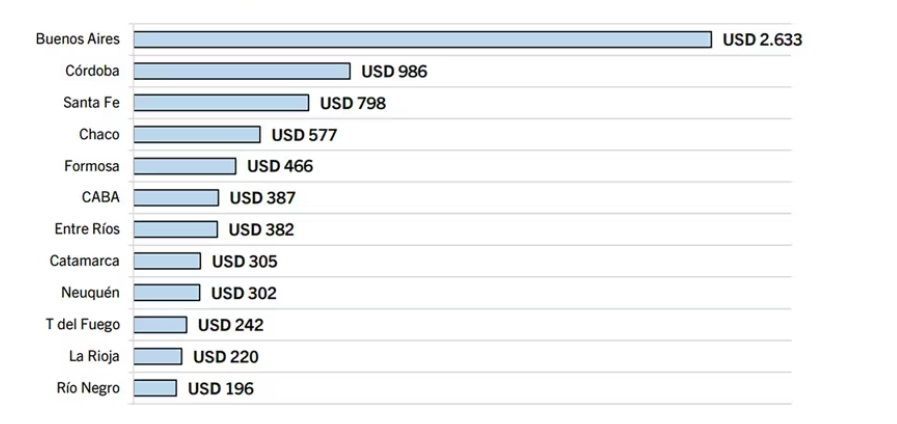
Task: Select the USD 798 value label
Action: pyautogui.click(x=352, y=103)
